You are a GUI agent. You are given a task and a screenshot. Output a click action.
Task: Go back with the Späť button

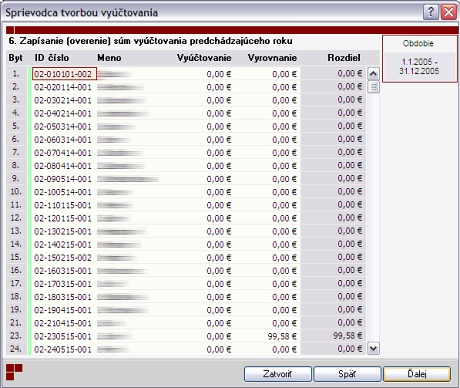point(347,374)
